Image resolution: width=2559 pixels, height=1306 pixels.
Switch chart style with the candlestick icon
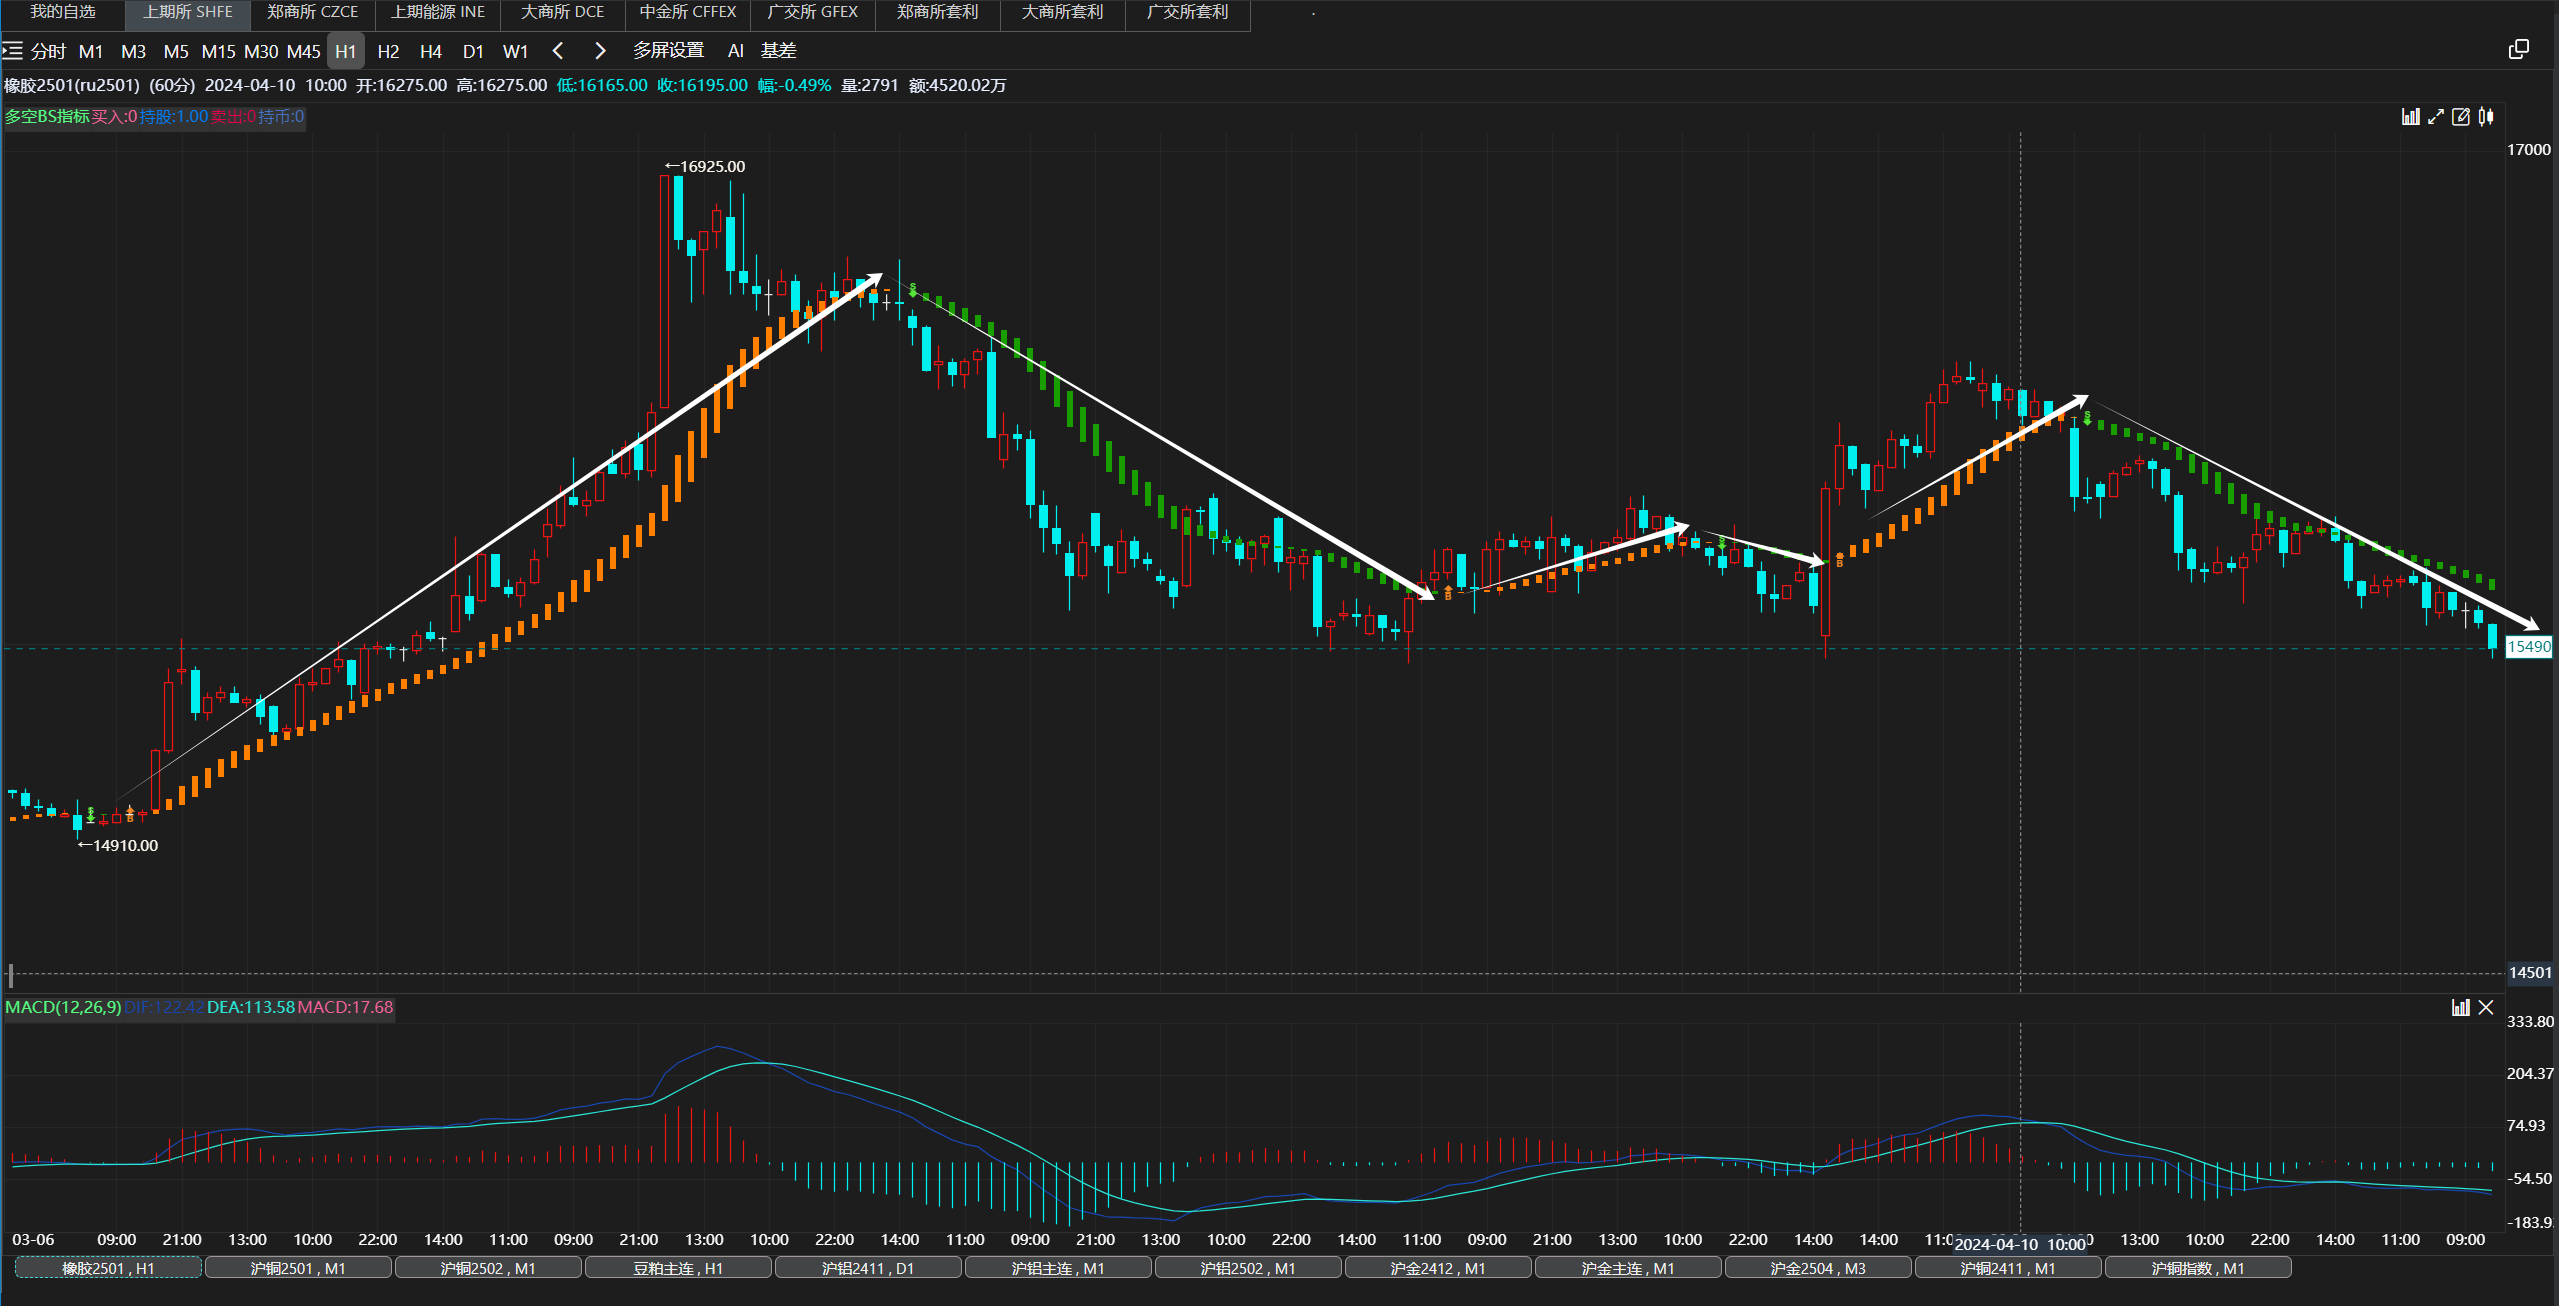2486,117
